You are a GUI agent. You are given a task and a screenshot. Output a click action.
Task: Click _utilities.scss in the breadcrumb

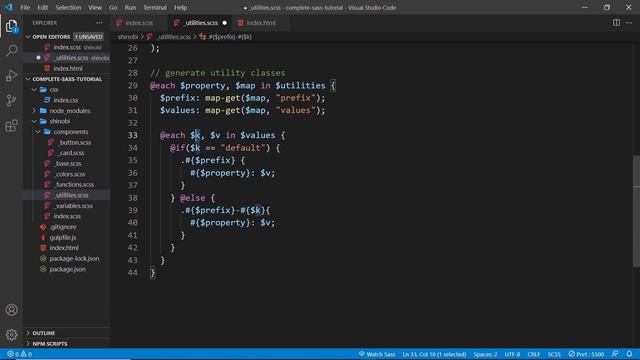[174, 37]
